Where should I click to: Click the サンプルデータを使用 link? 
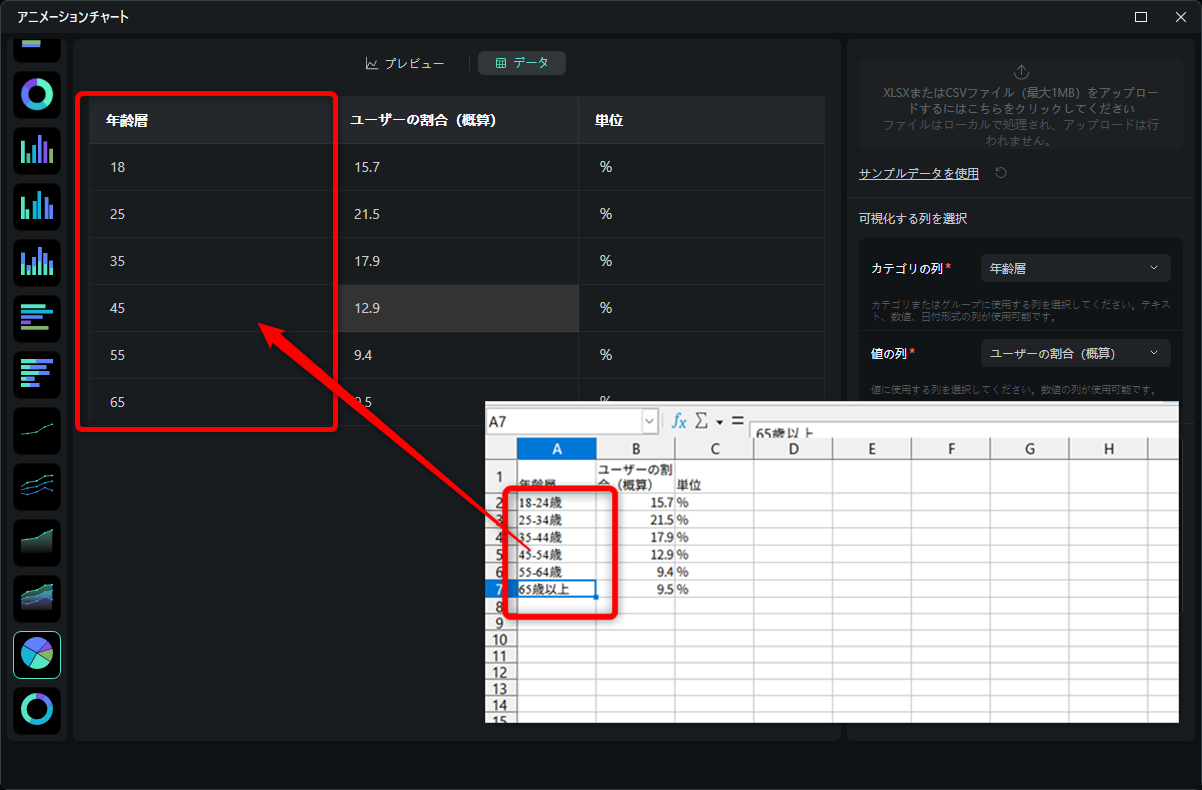pyautogui.click(x=918, y=173)
